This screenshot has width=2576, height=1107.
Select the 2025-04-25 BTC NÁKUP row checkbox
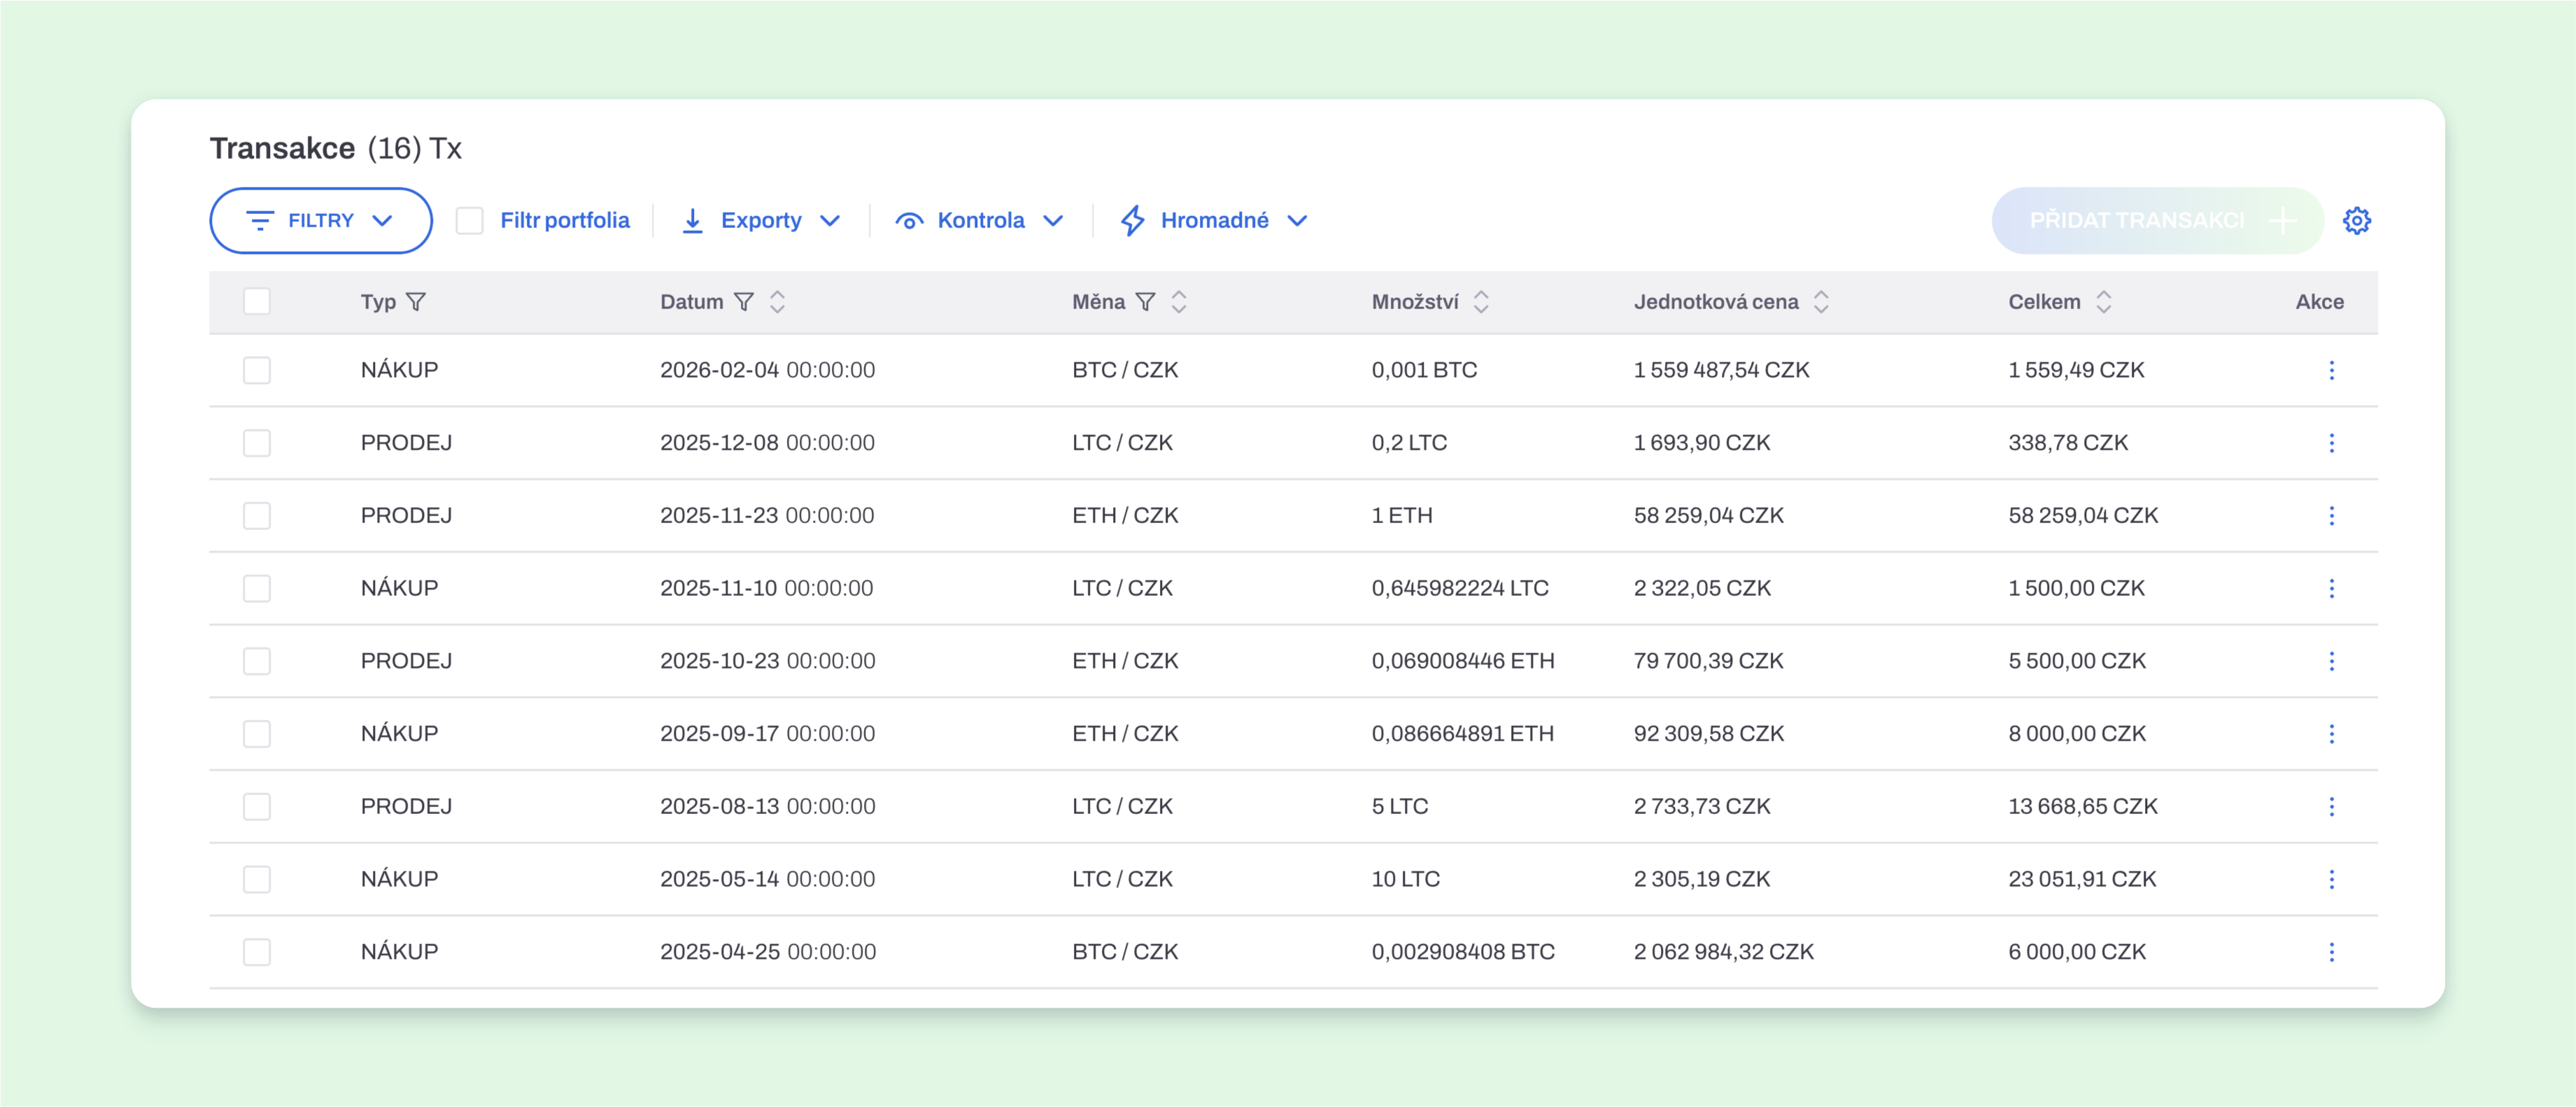click(x=257, y=951)
